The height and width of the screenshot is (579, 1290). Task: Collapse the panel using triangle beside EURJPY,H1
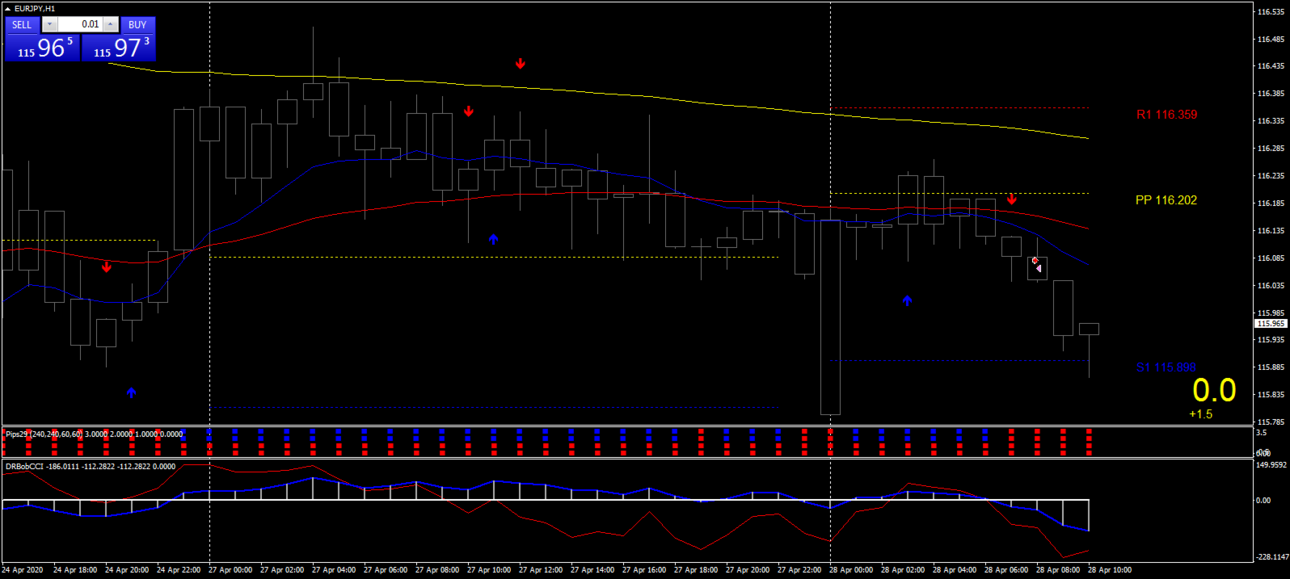(x=7, y=8)
